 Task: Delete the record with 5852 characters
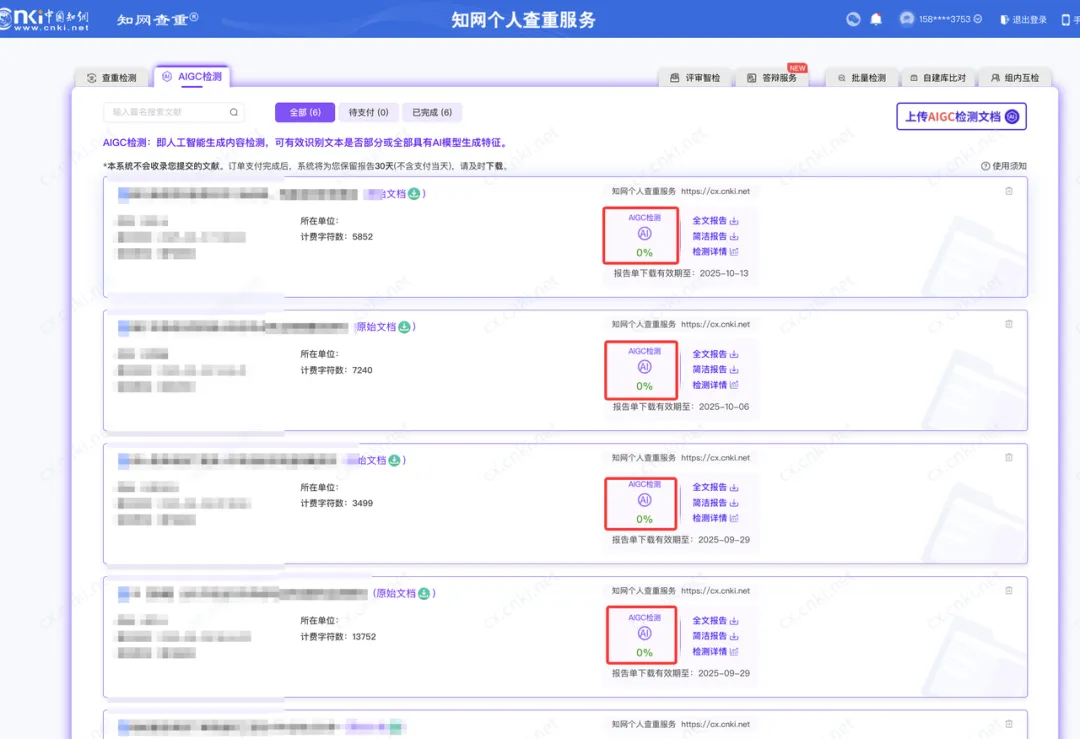1009,191
